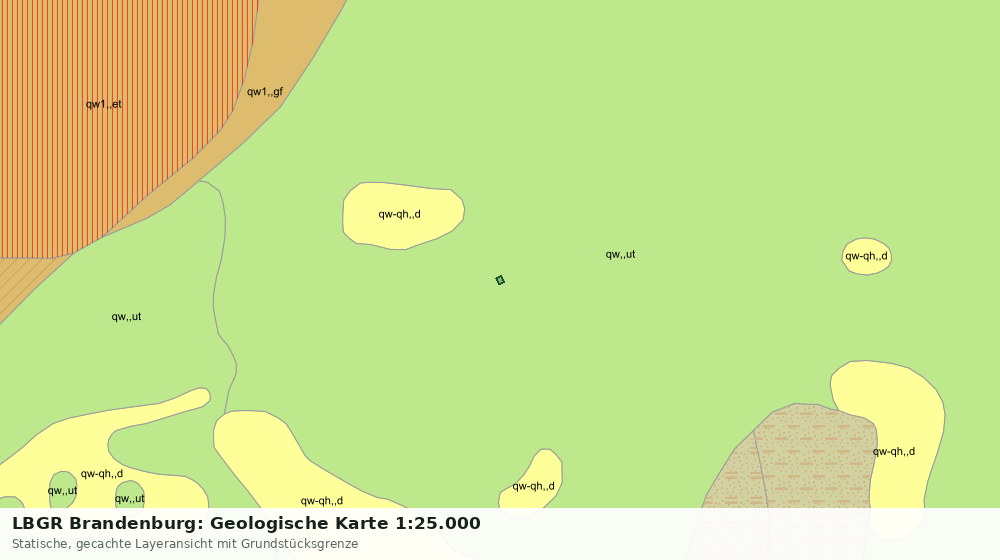
Task: Click the qw-qh,,d label beside the dotted brown patch
Action: (x=893, y=452)
